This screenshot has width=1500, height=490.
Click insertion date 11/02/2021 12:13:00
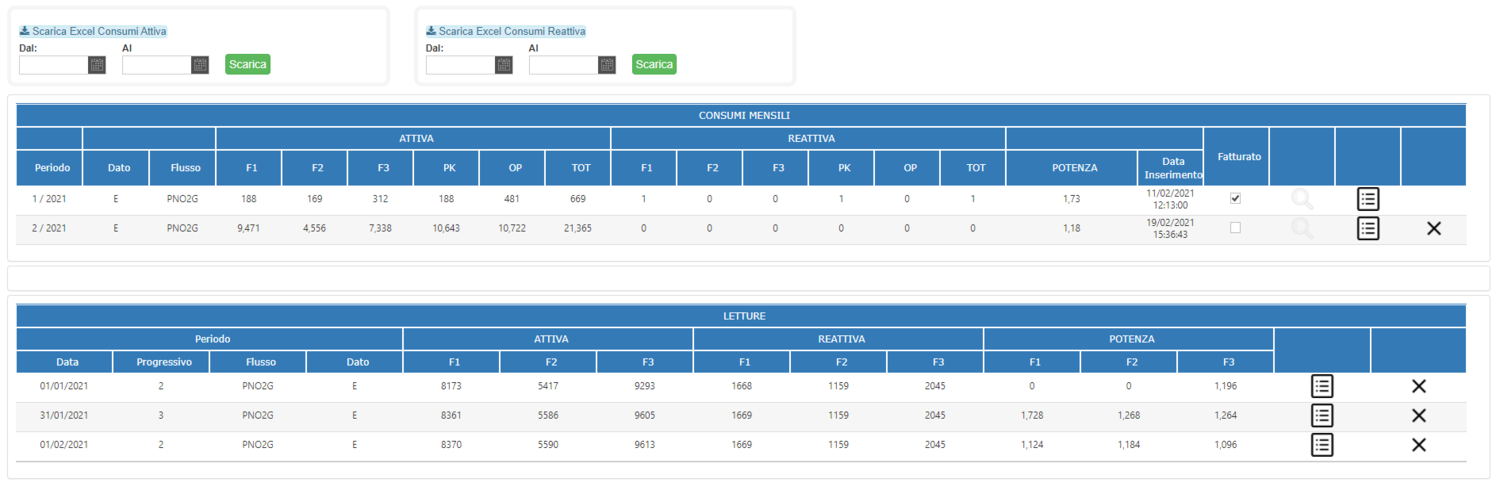click(1170, 199)
